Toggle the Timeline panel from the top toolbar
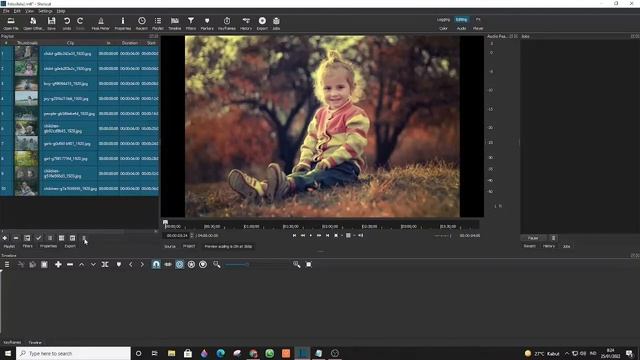Viewport: 640px width, 360px height. [x=175, y=23]
